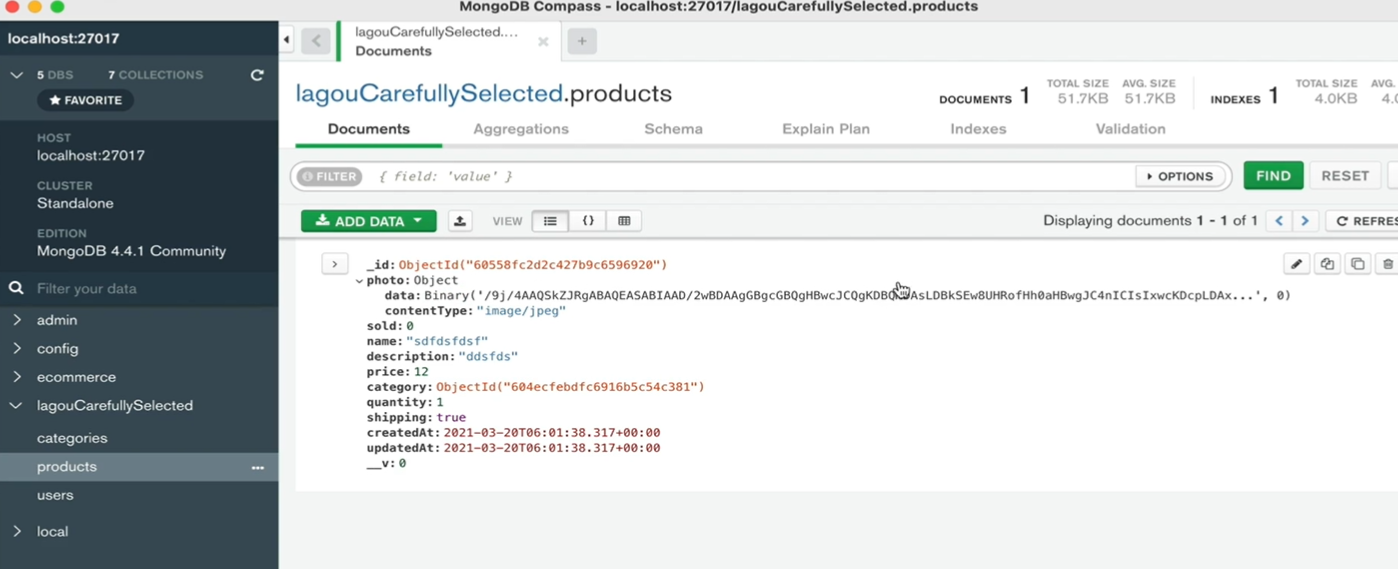The height and width of the screenshot is (569, 1398).
Task: Go to next page of documents
Action: [x=1305, y=221]
